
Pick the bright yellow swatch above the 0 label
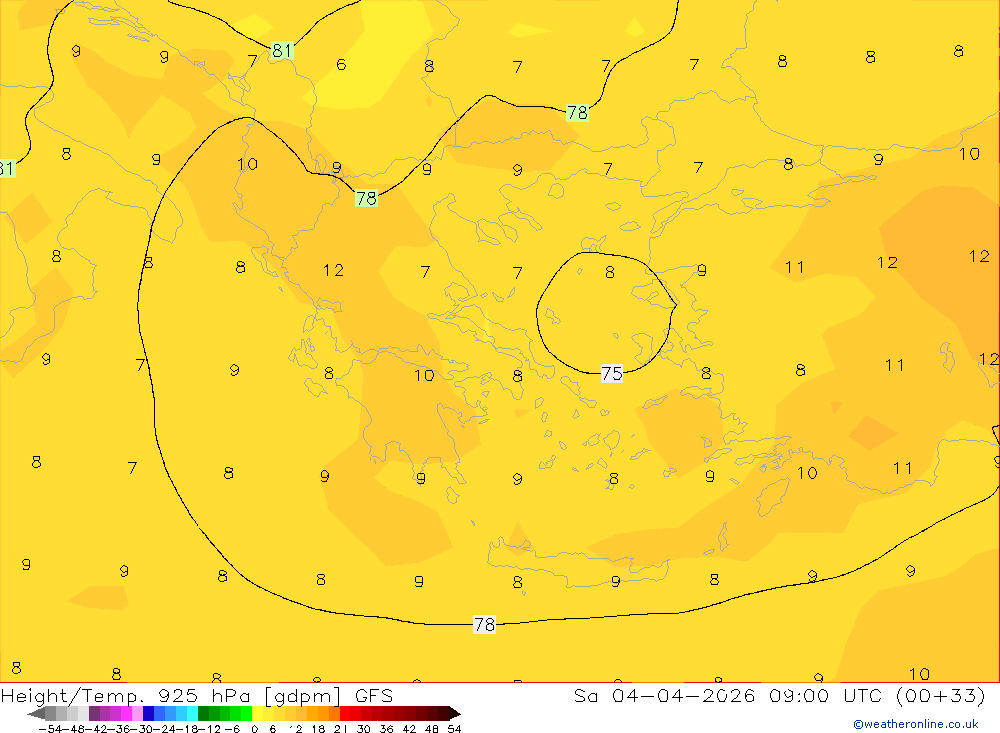[x=258, y=714]
